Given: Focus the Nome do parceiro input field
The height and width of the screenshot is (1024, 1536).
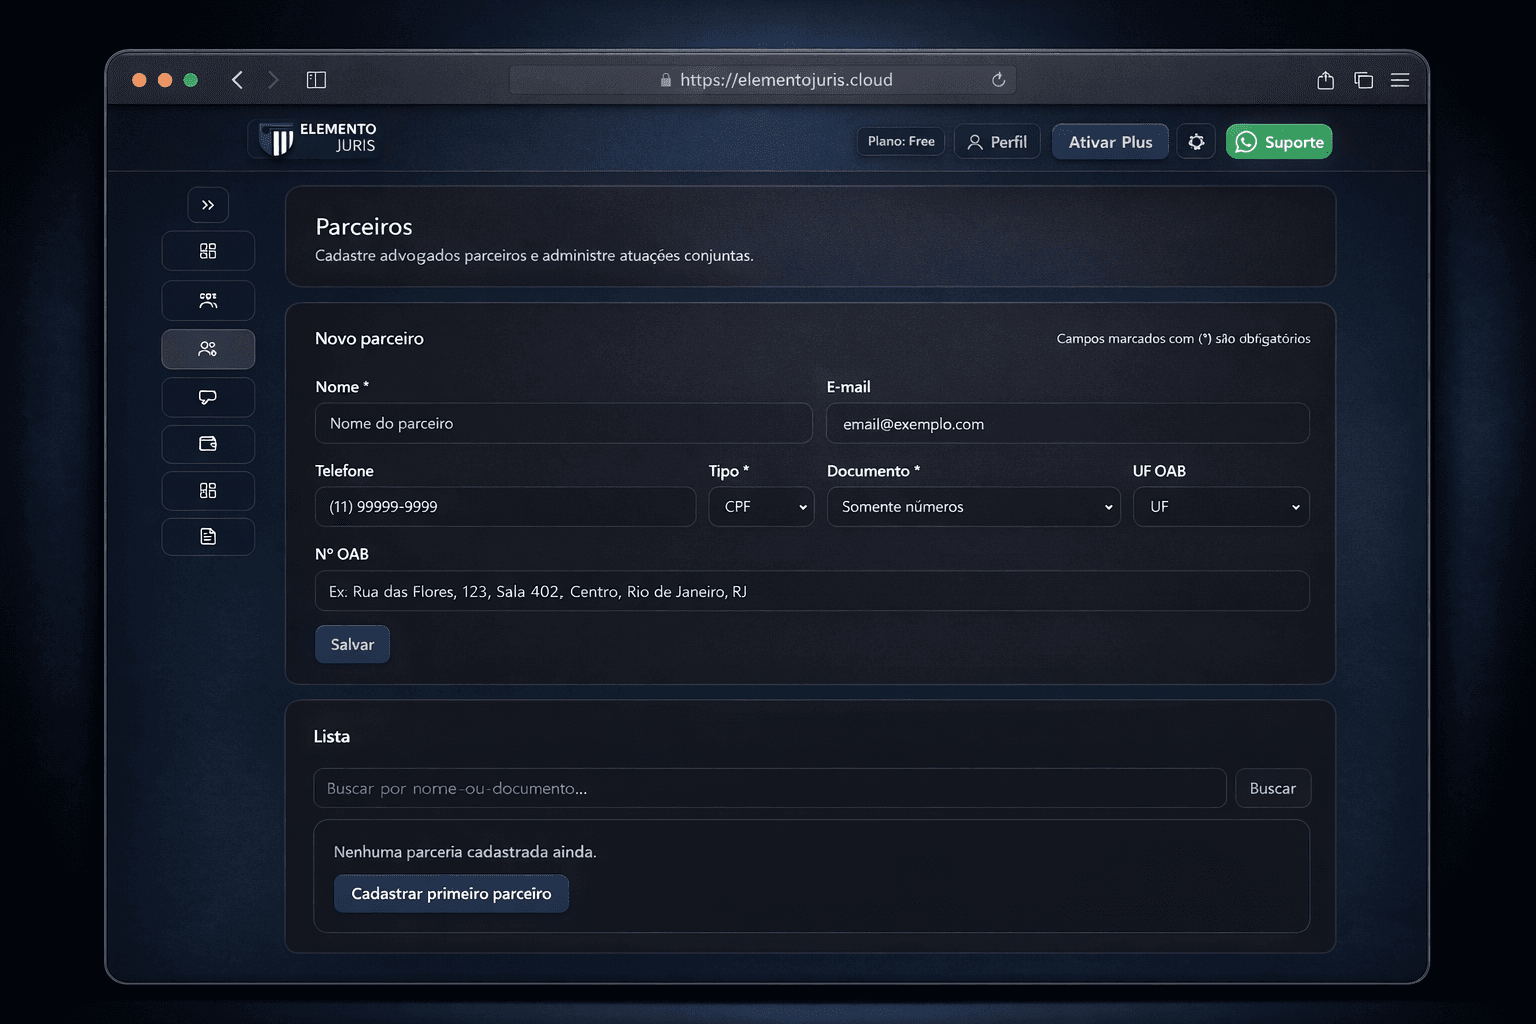Looking at the screenshot, I should point(563,424).
